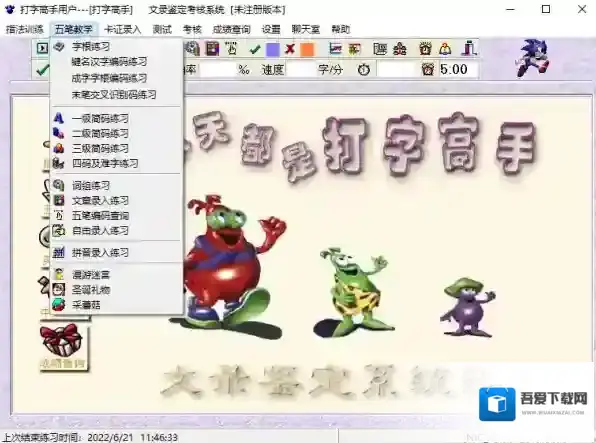Click the exit door toolbar icon
The height and width of the screenshot is (443, 596).
pyautogui.click(x=469, y=48)
